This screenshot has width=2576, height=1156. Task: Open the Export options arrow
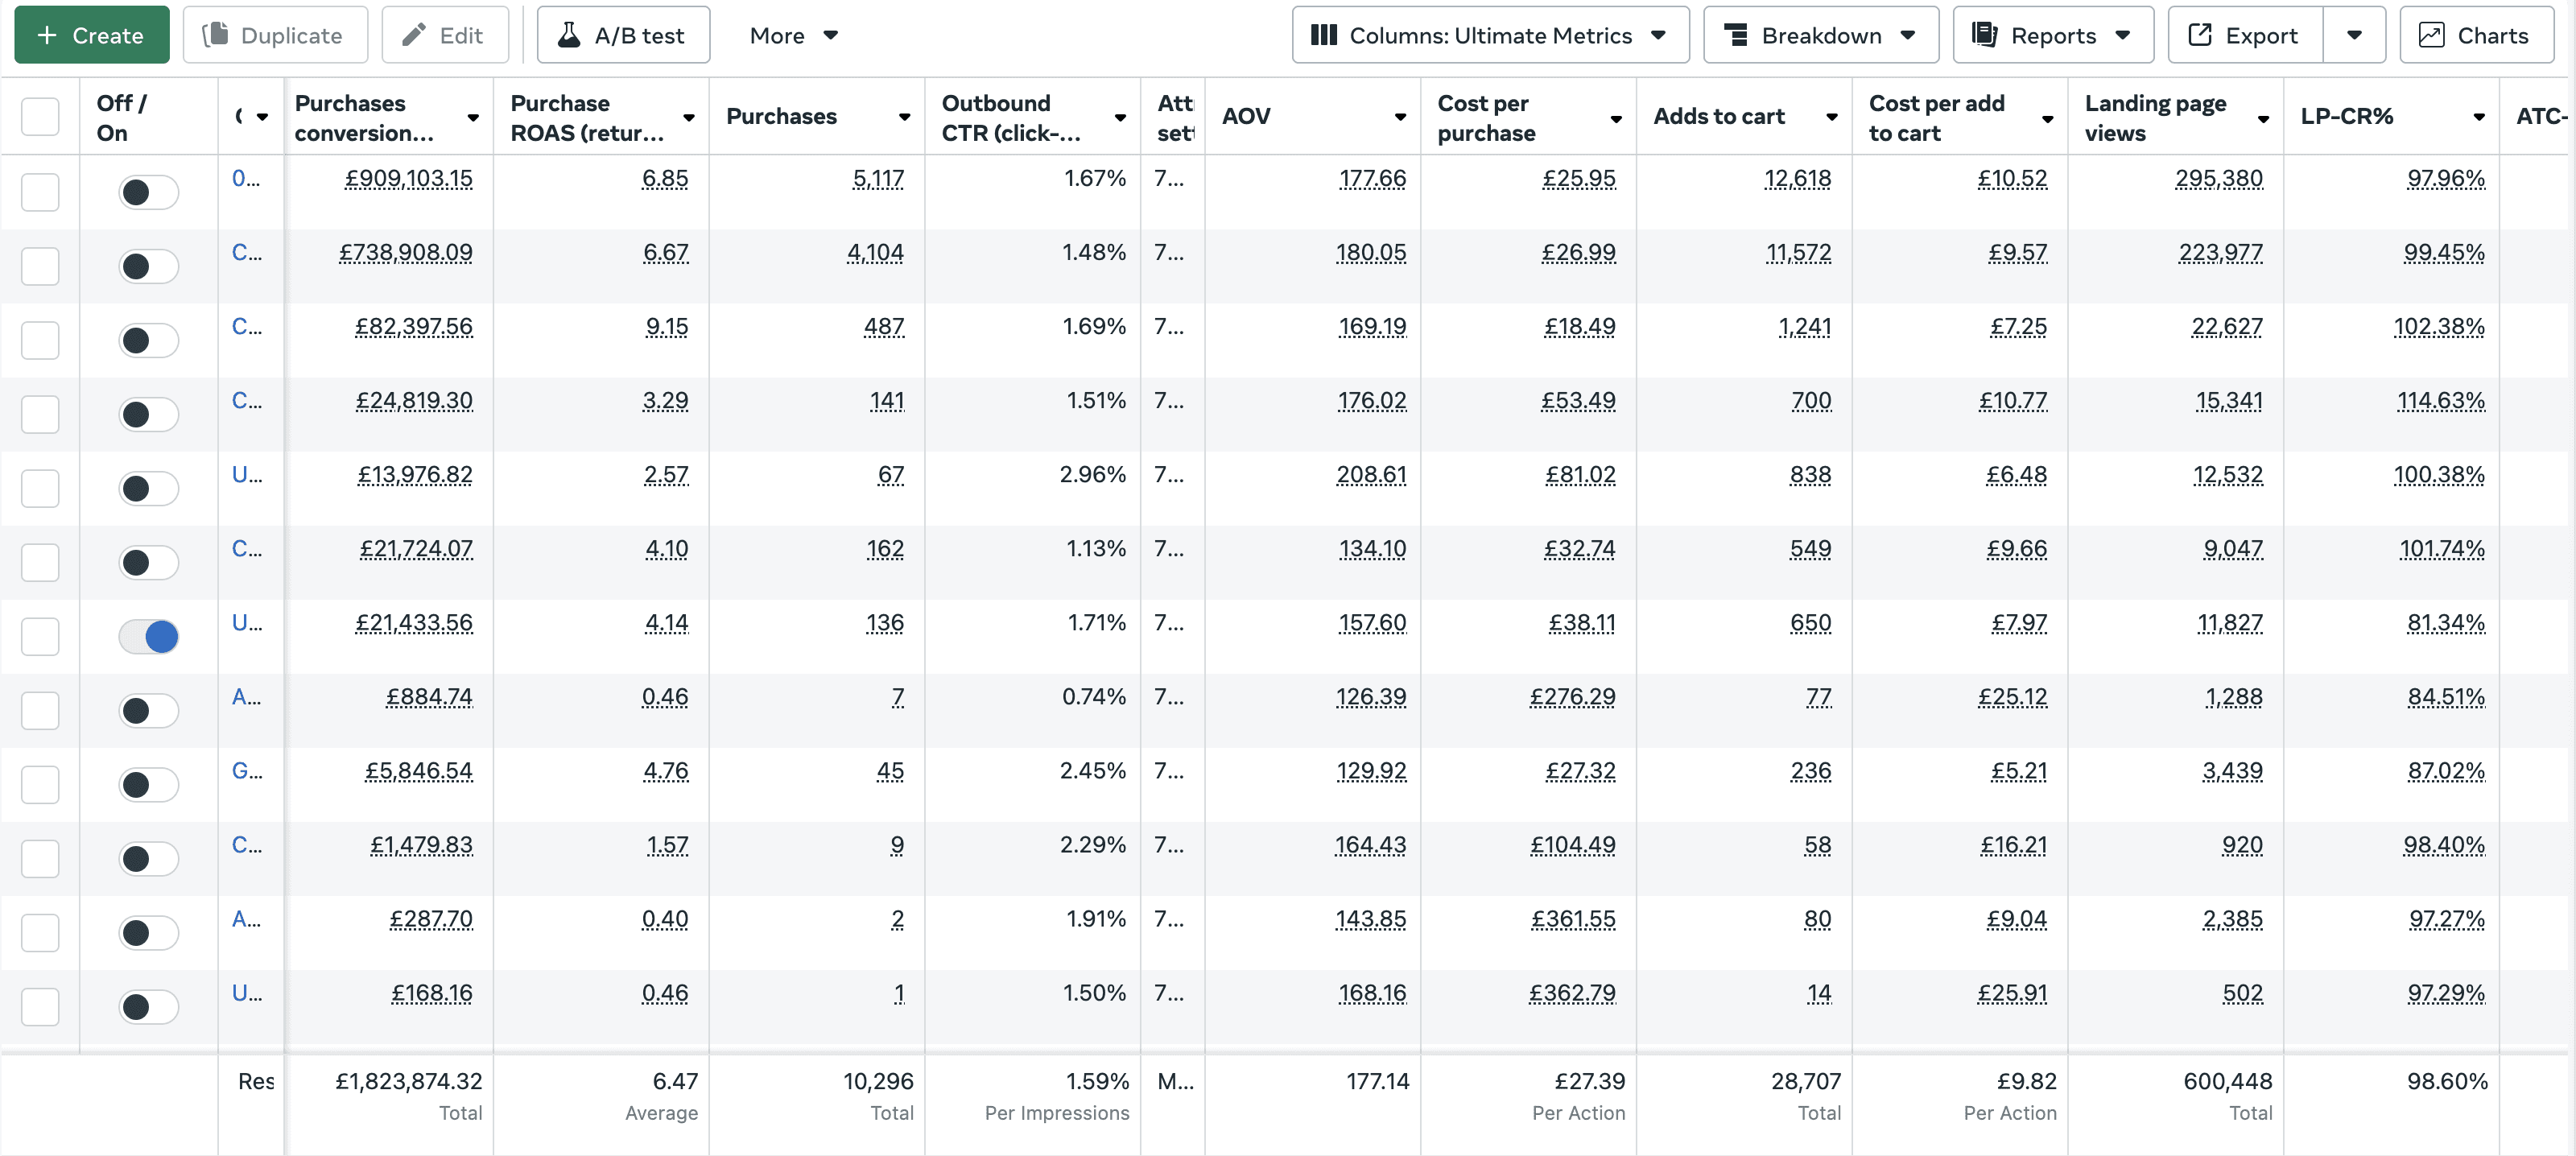point(2355,35)
